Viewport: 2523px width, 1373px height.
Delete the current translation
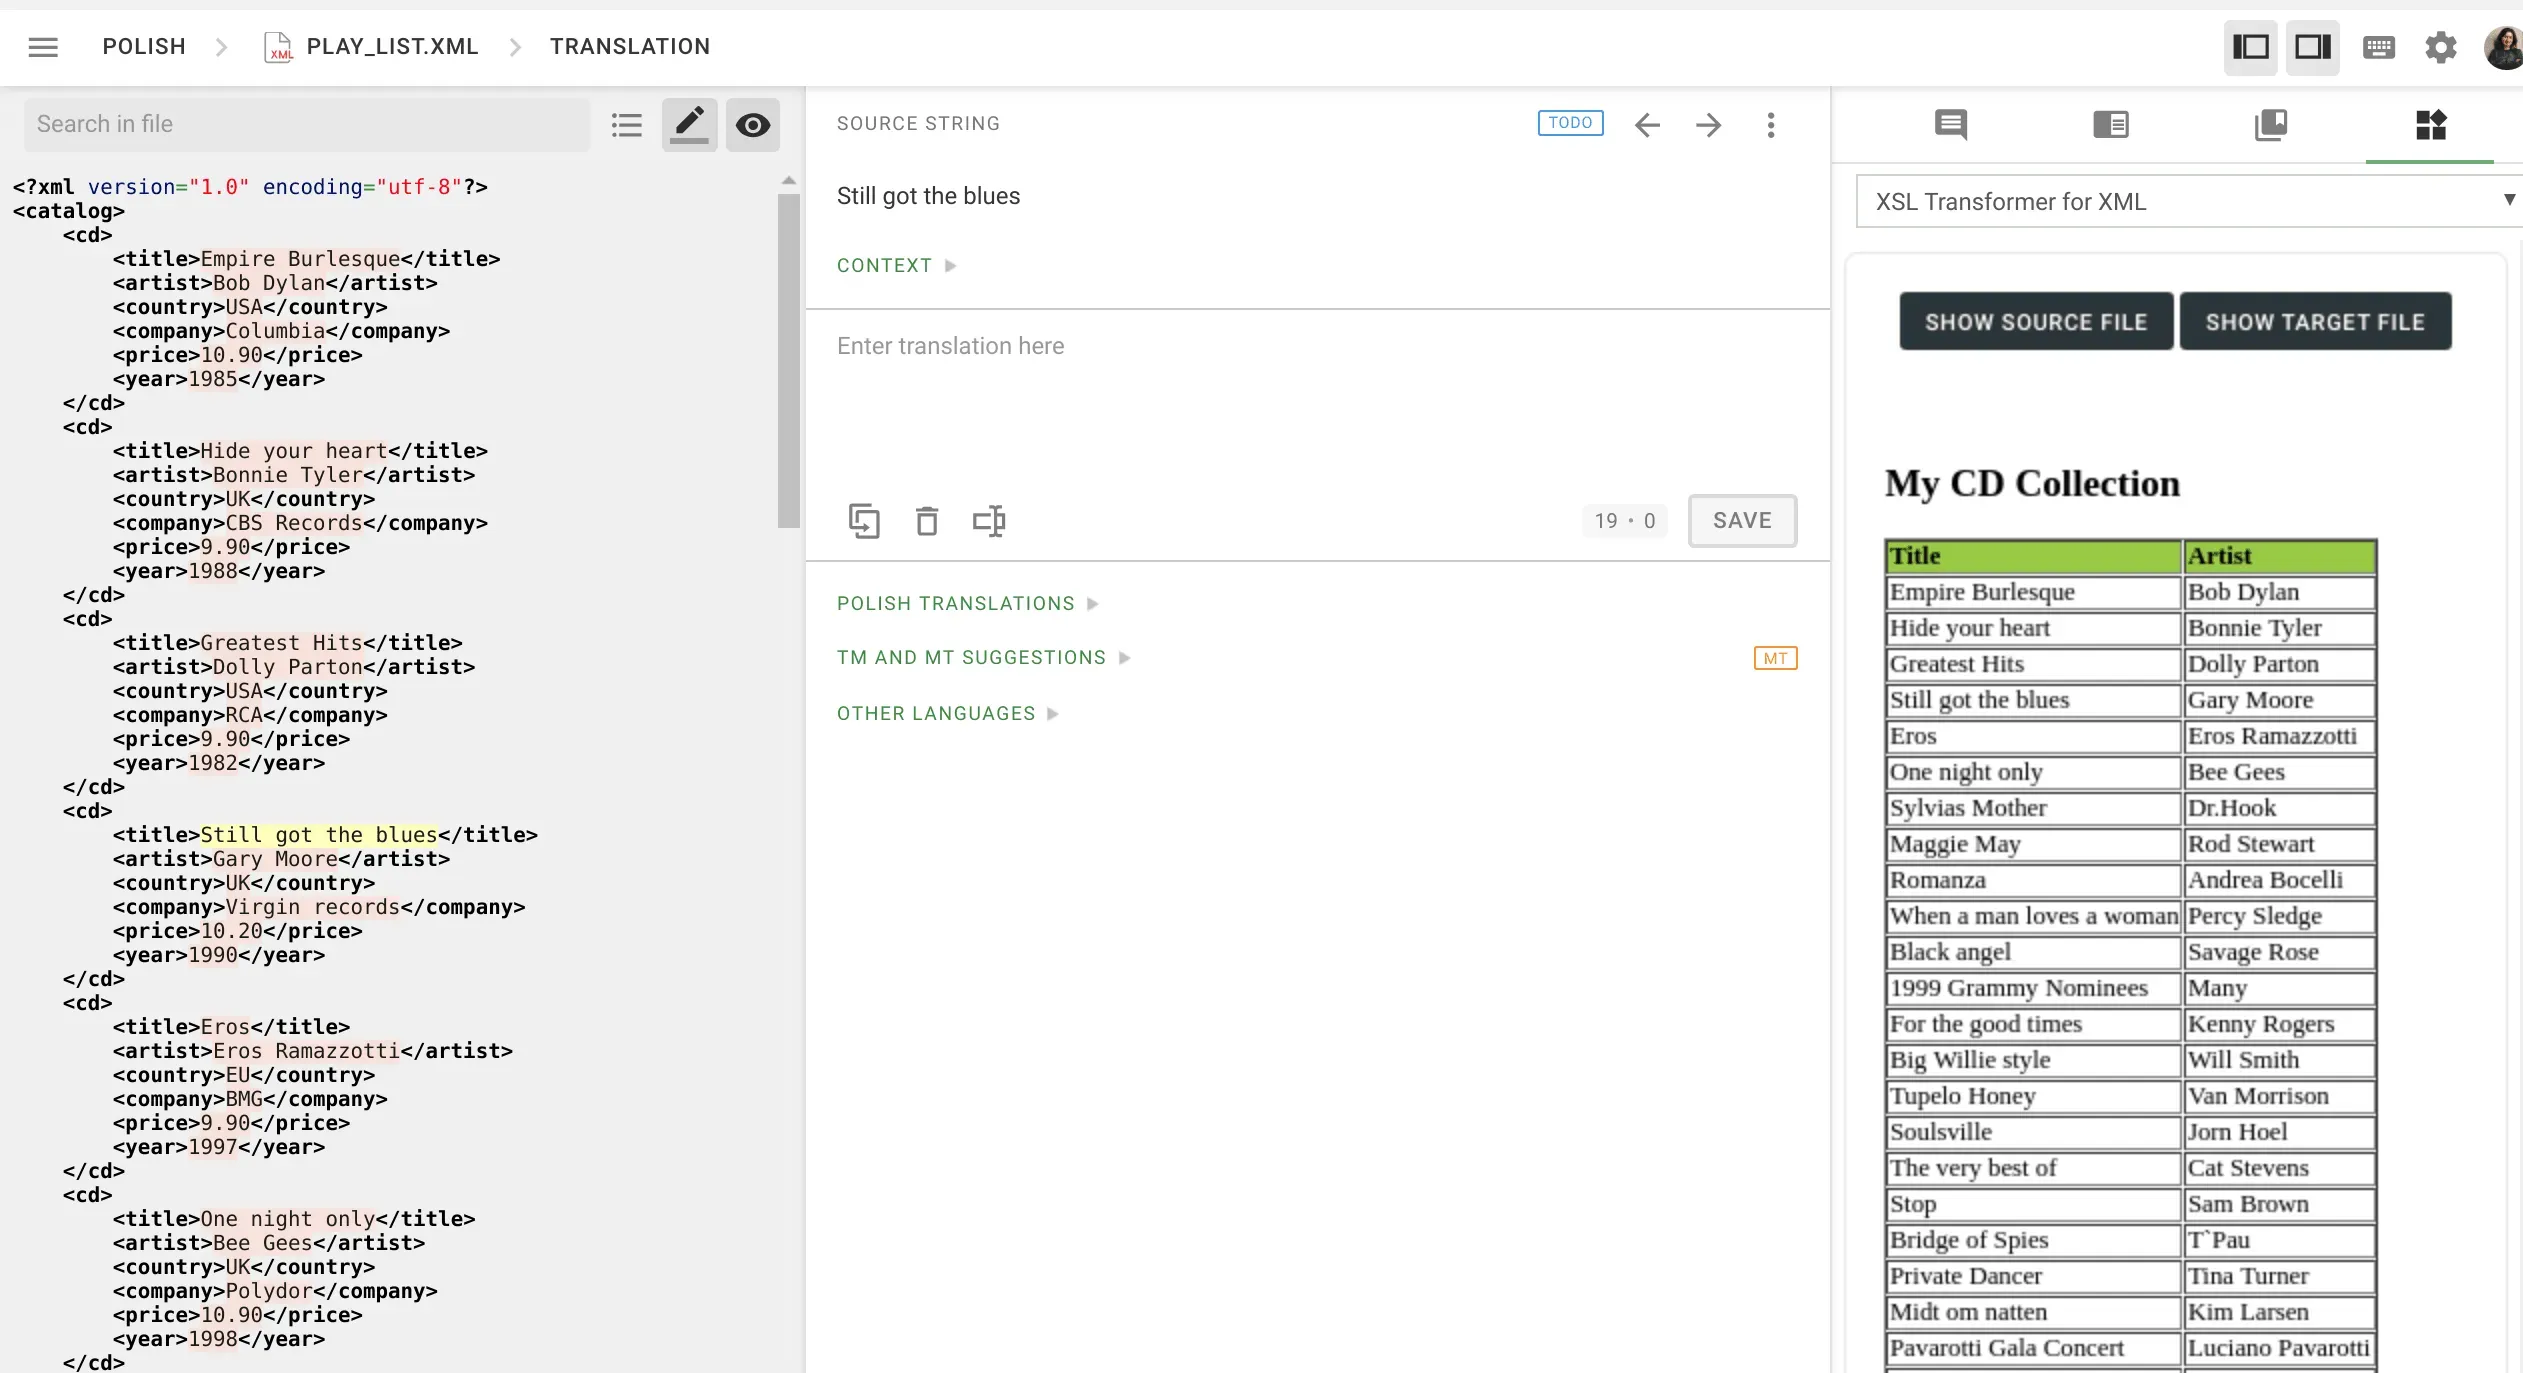(x=926, y=520)
